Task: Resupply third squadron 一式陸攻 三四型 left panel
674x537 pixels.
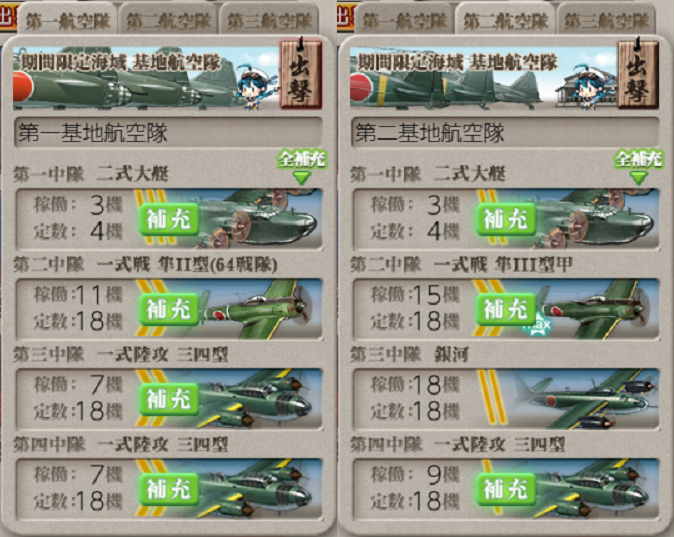Action: coord(168,399)
